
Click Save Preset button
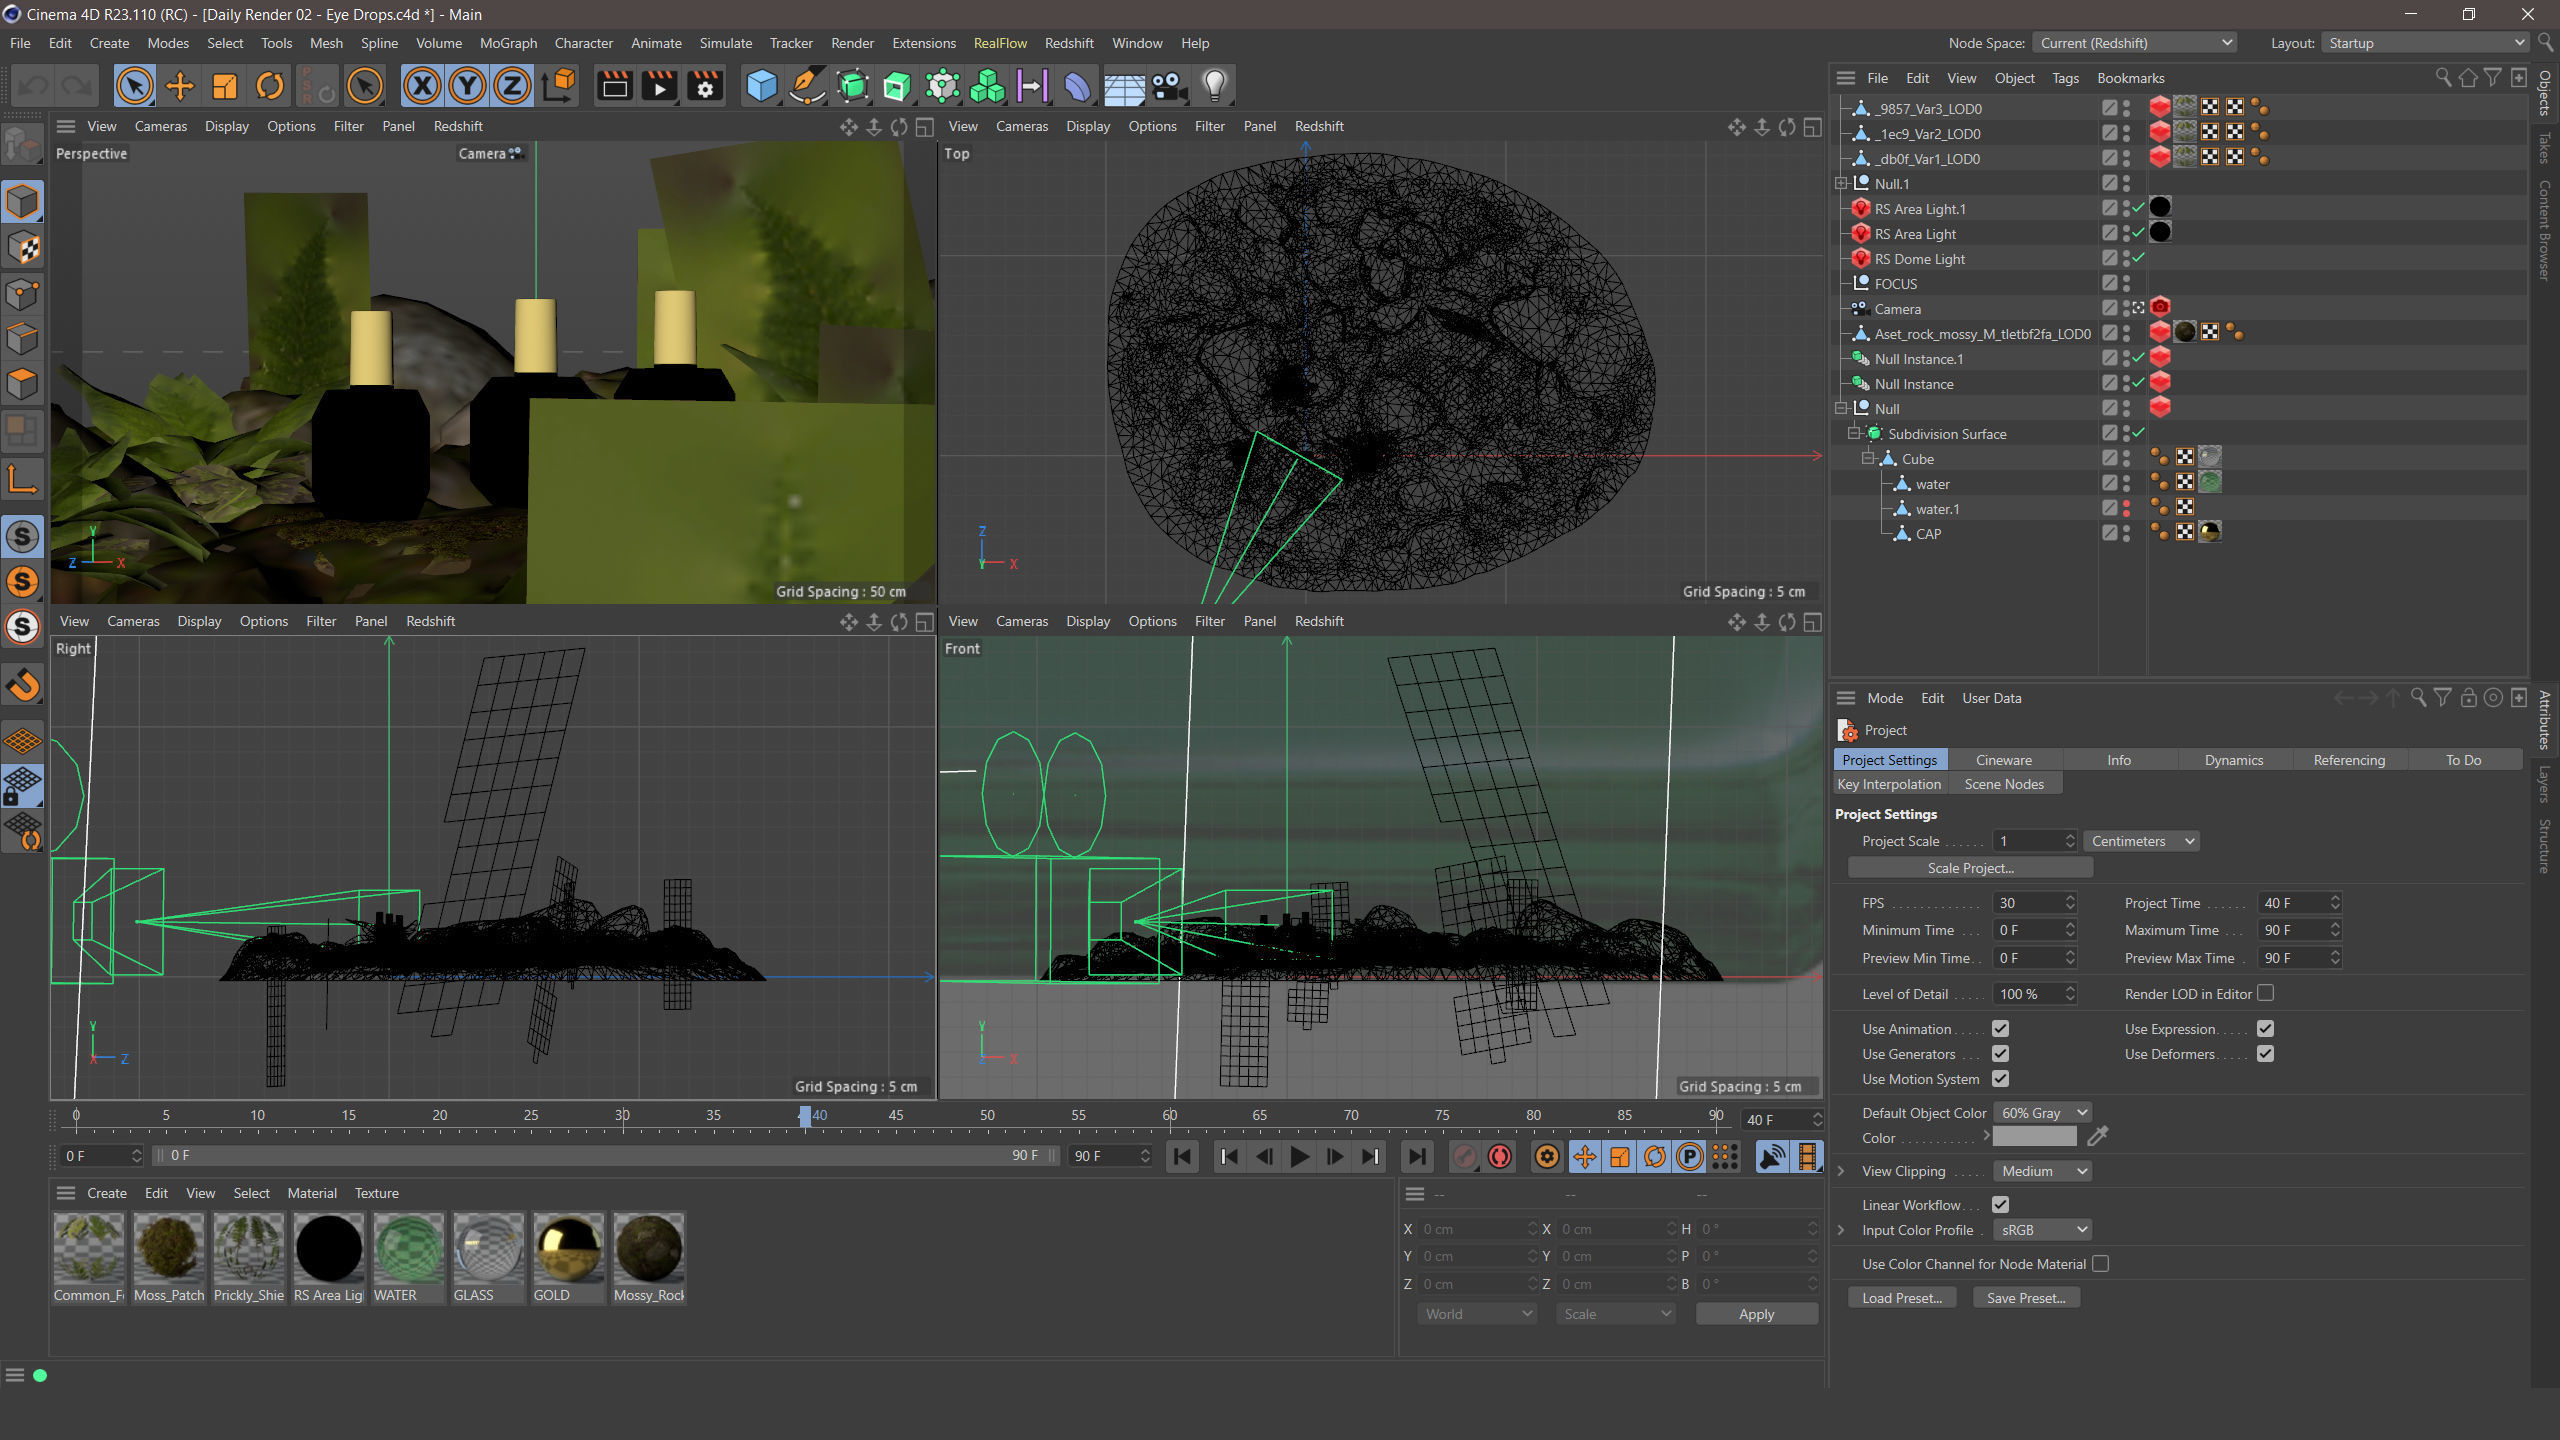pos(2026,1298)
